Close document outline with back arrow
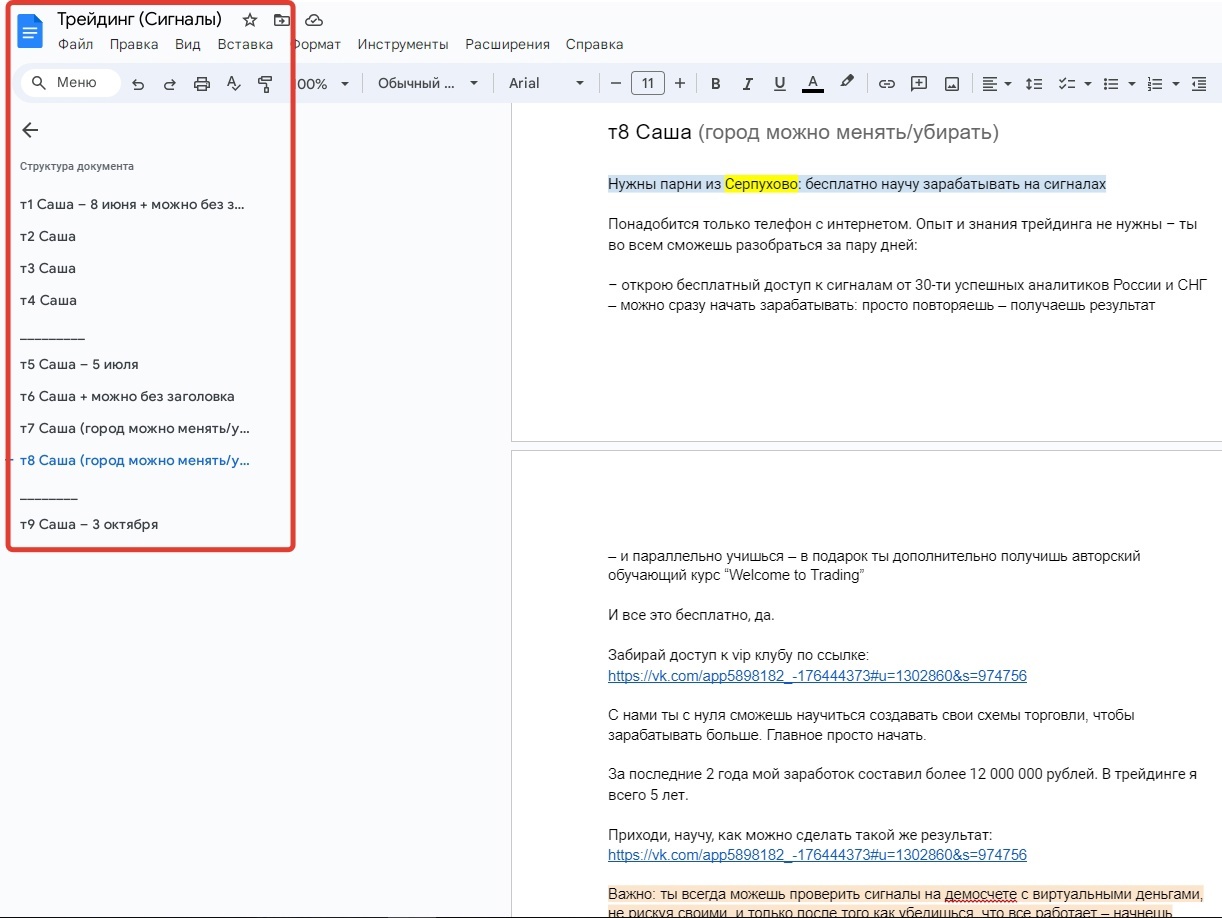1222x918 pixels. pyautogui.click(x=30, y=130)
